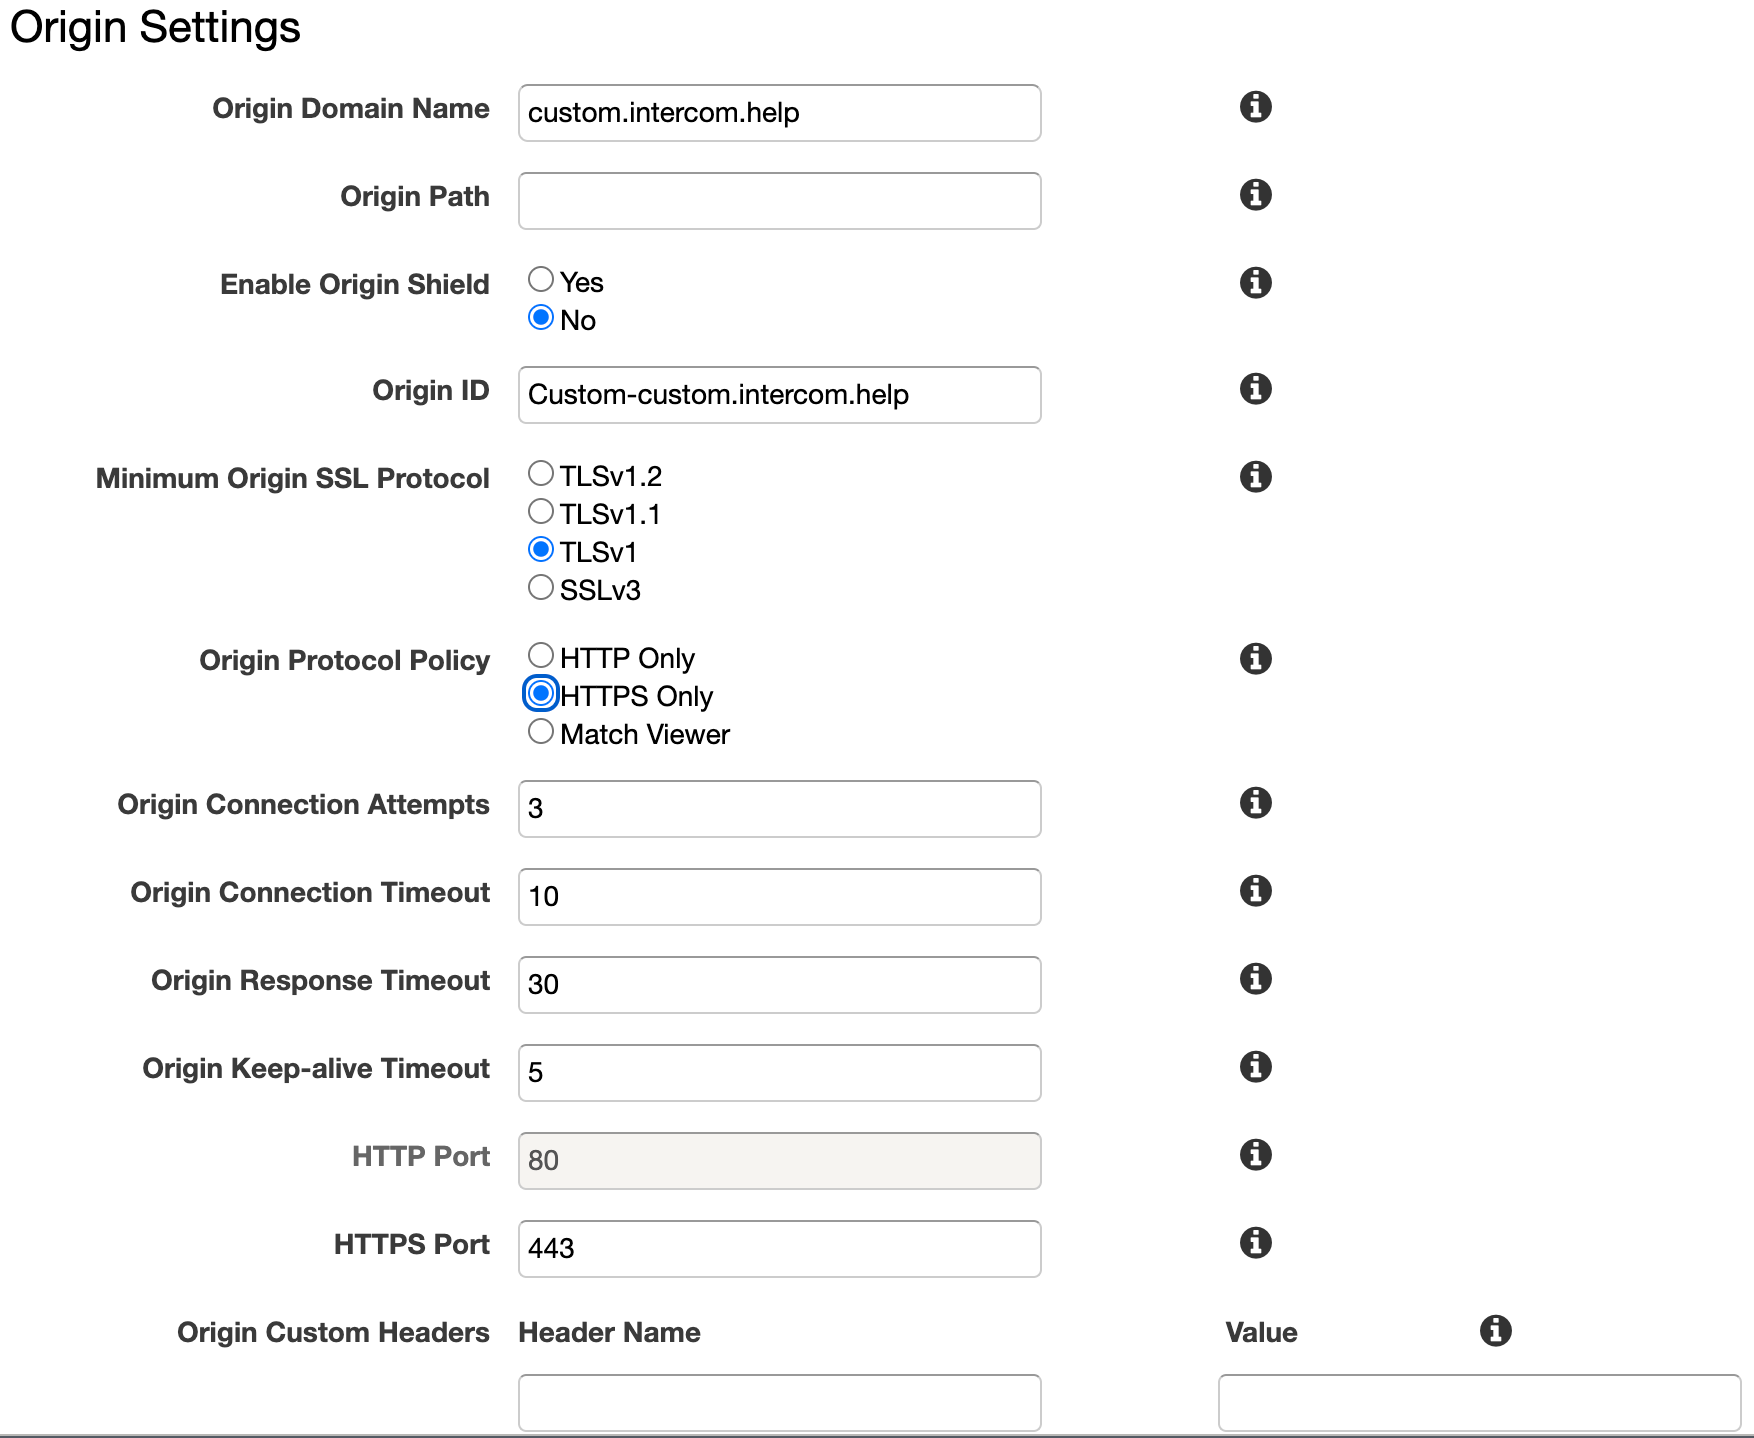Show info for Origin Connection Timeout
The height and width of the screenshot is (1438, 1754).
[1255, 890]
